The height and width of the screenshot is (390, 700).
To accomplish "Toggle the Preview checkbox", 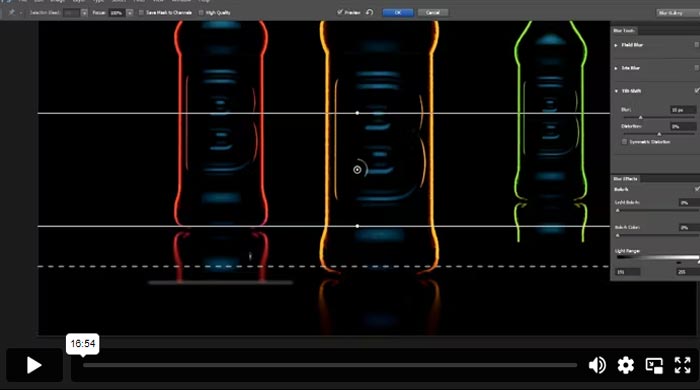I will coord(340,12).
